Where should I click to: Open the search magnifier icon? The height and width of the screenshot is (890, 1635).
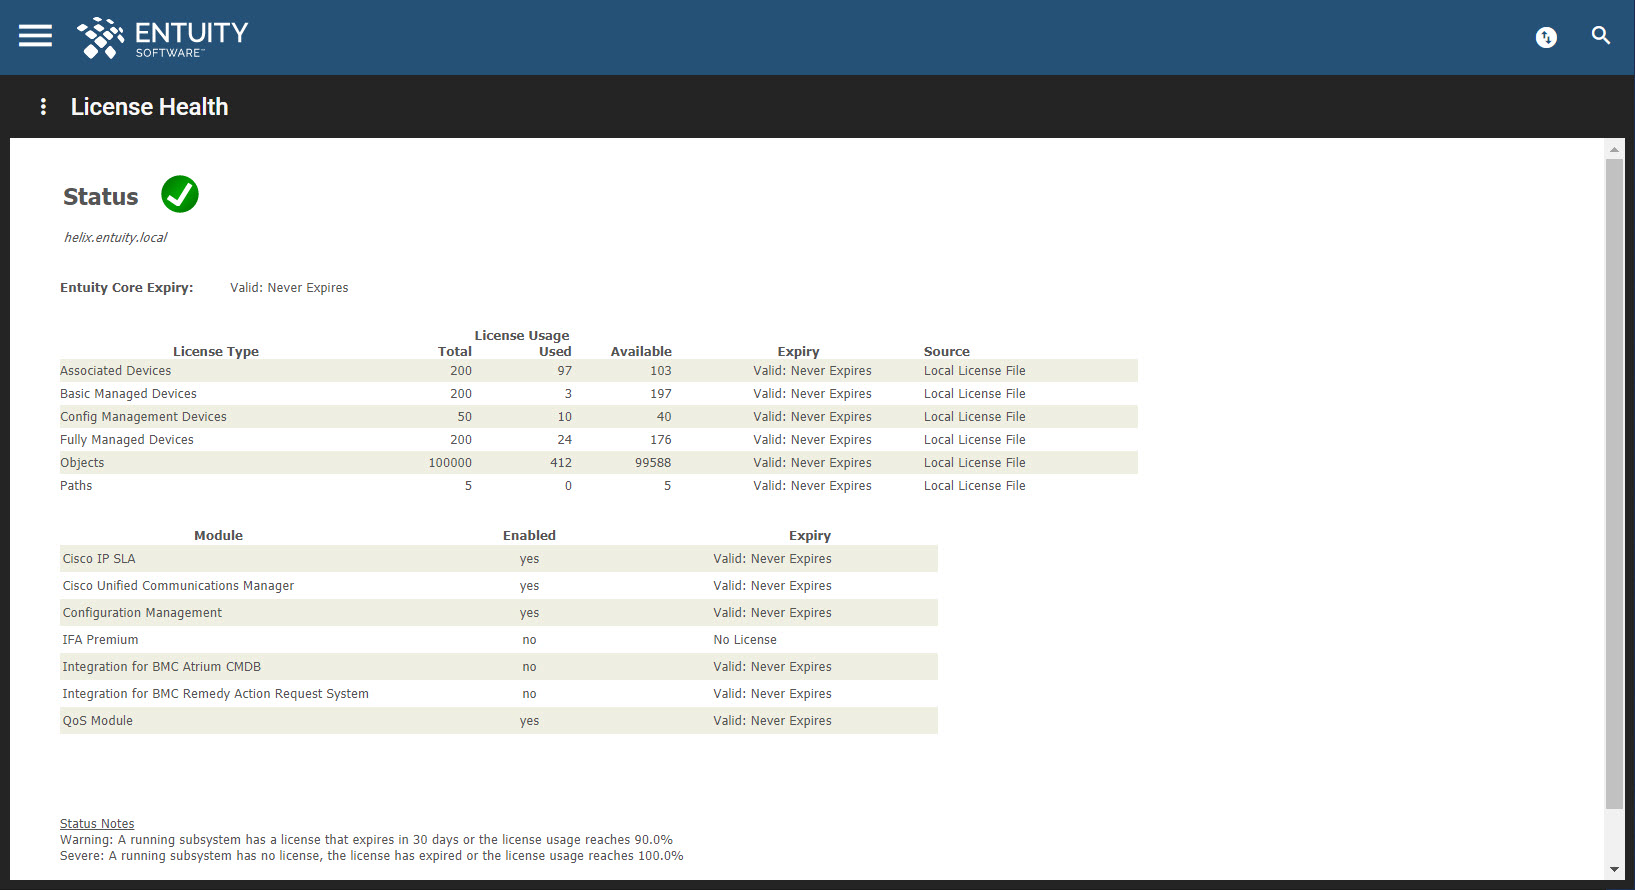point(1601,36)
